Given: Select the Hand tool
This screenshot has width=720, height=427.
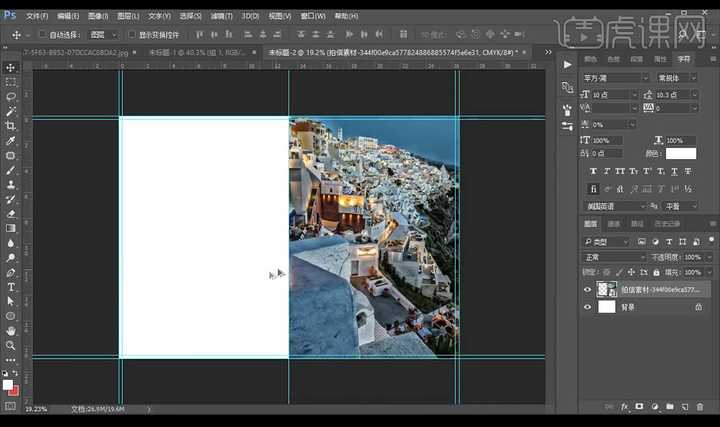Looking at the screenshot, I should pyautogui.click(x=11, y=331).
